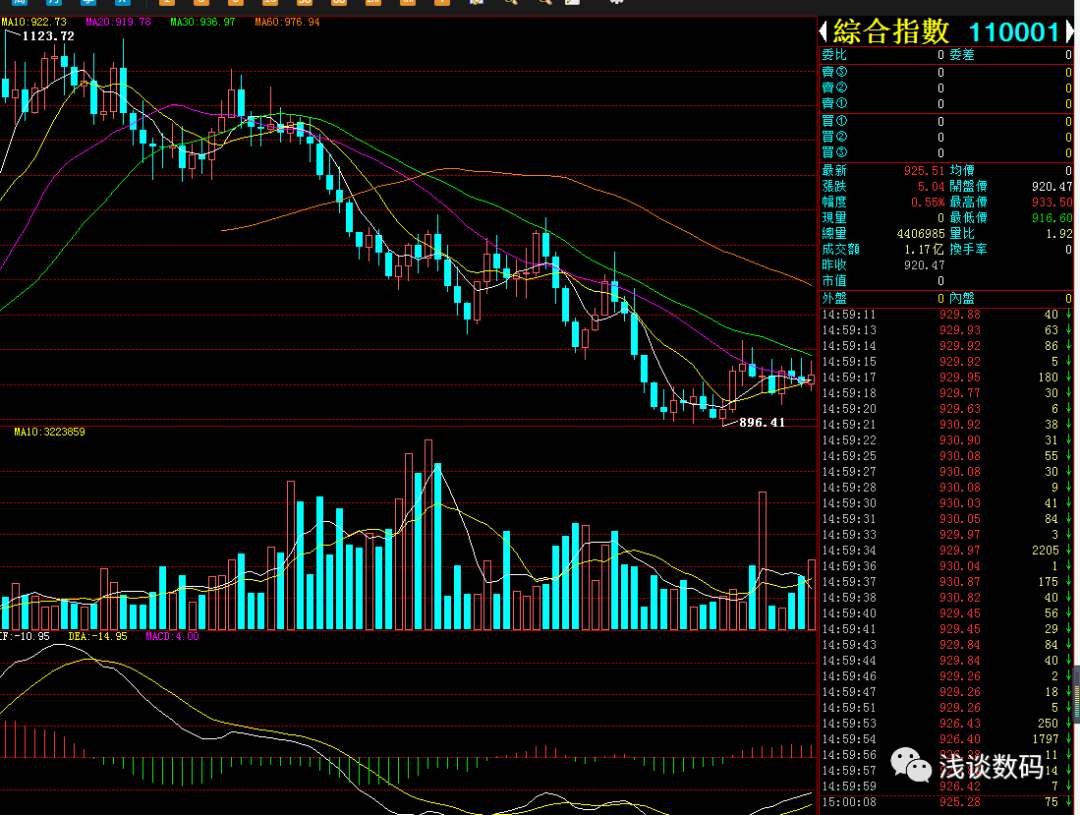Select the 14:59:34 tick with volume 2205
The width and height of the screenshot is (1080, 815).
[946, 550]
